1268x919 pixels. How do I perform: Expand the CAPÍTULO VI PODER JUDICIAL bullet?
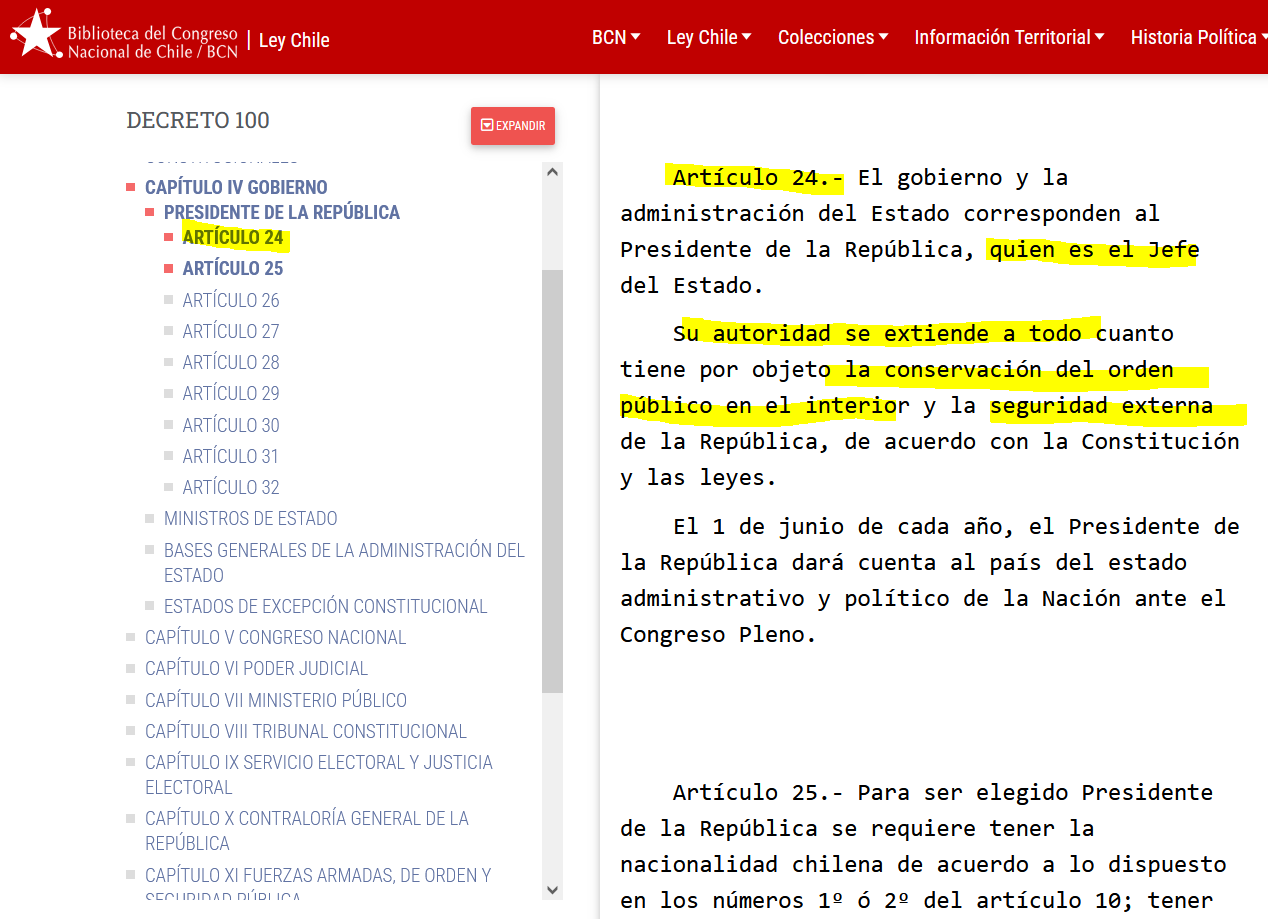pyautogui.click(x=131, y=668)
